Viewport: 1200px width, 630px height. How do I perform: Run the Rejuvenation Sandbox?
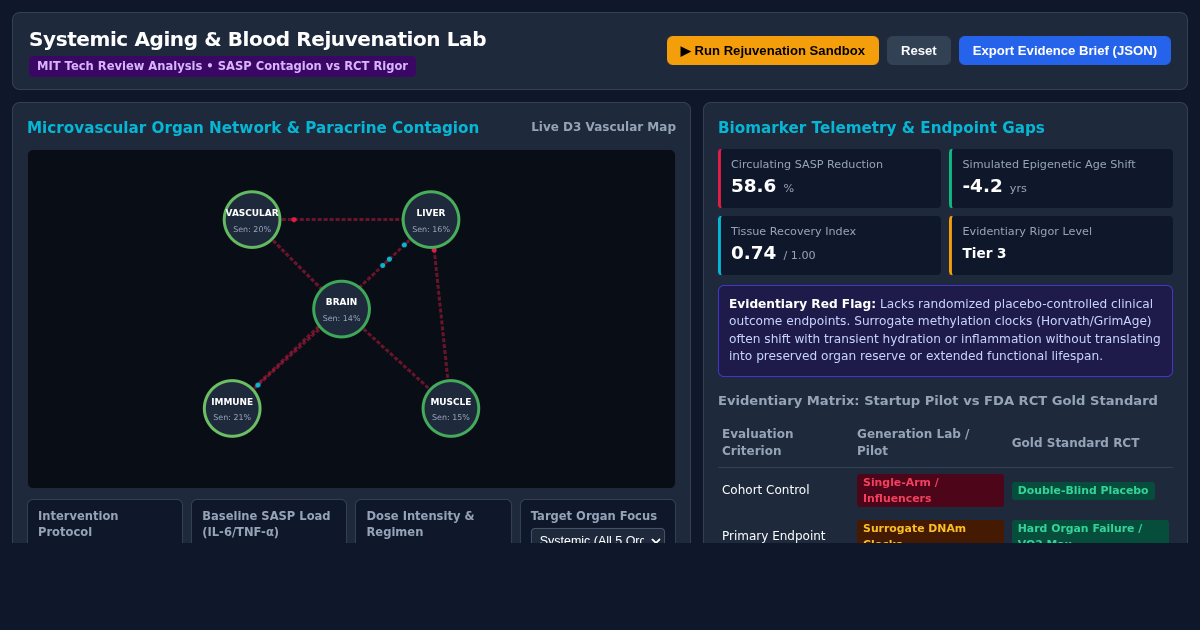coord(772,51)
